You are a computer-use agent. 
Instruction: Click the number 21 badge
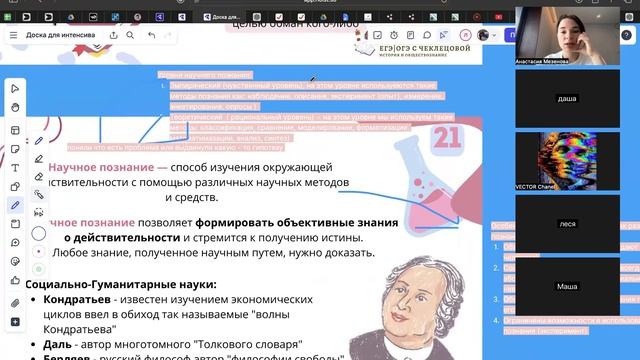(x=447, y=138)
